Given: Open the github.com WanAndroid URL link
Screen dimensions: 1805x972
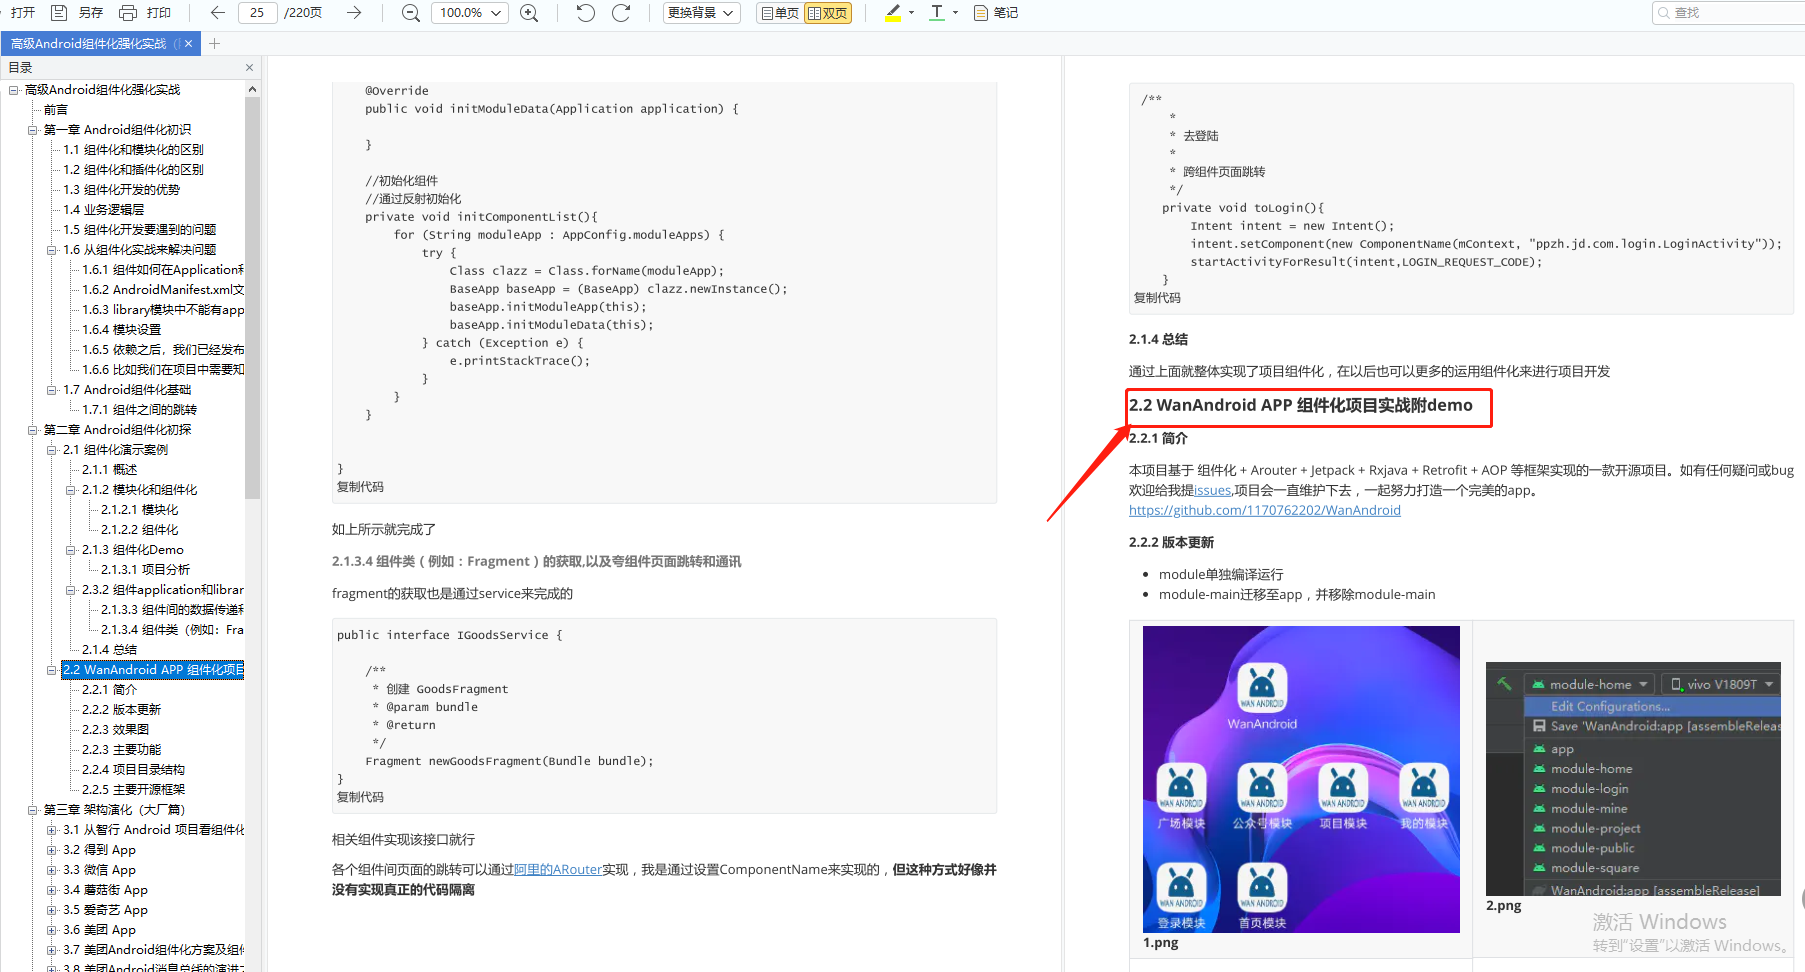Looking at the screenshot, I should (x=1265, y=511).
